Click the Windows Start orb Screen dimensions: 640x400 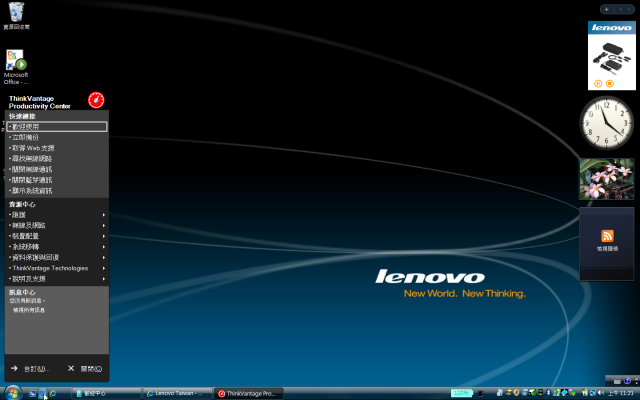[x=13, y=393]
